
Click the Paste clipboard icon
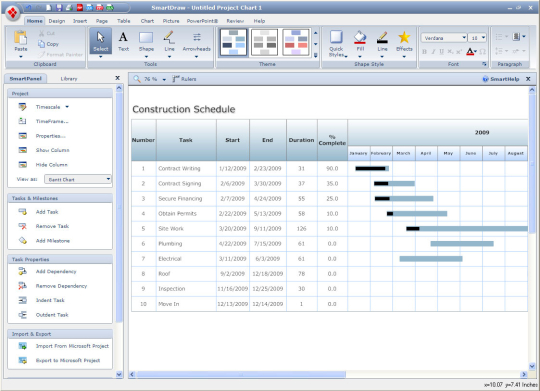pyautogui.click(x=21, y=38)
